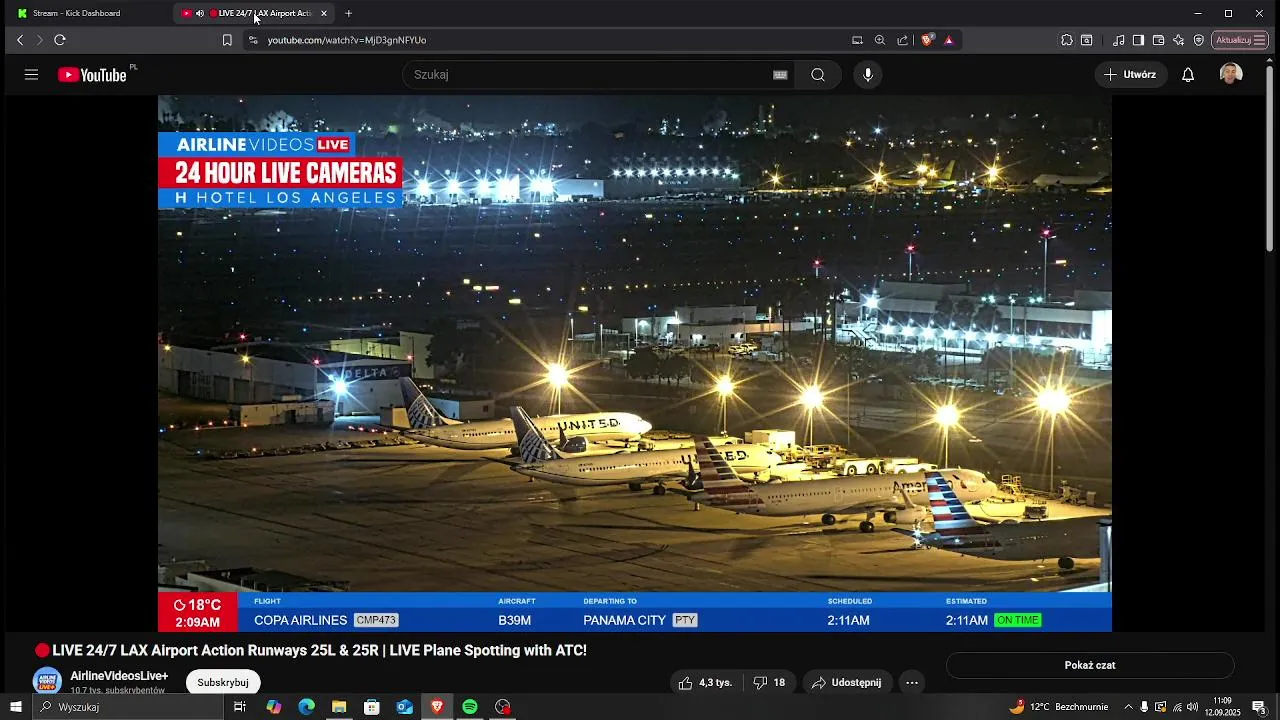The width and height of the screenshot is (1280, 720).
Task: Open the YouTube hamburger guide menu
Action: point(31,75)
